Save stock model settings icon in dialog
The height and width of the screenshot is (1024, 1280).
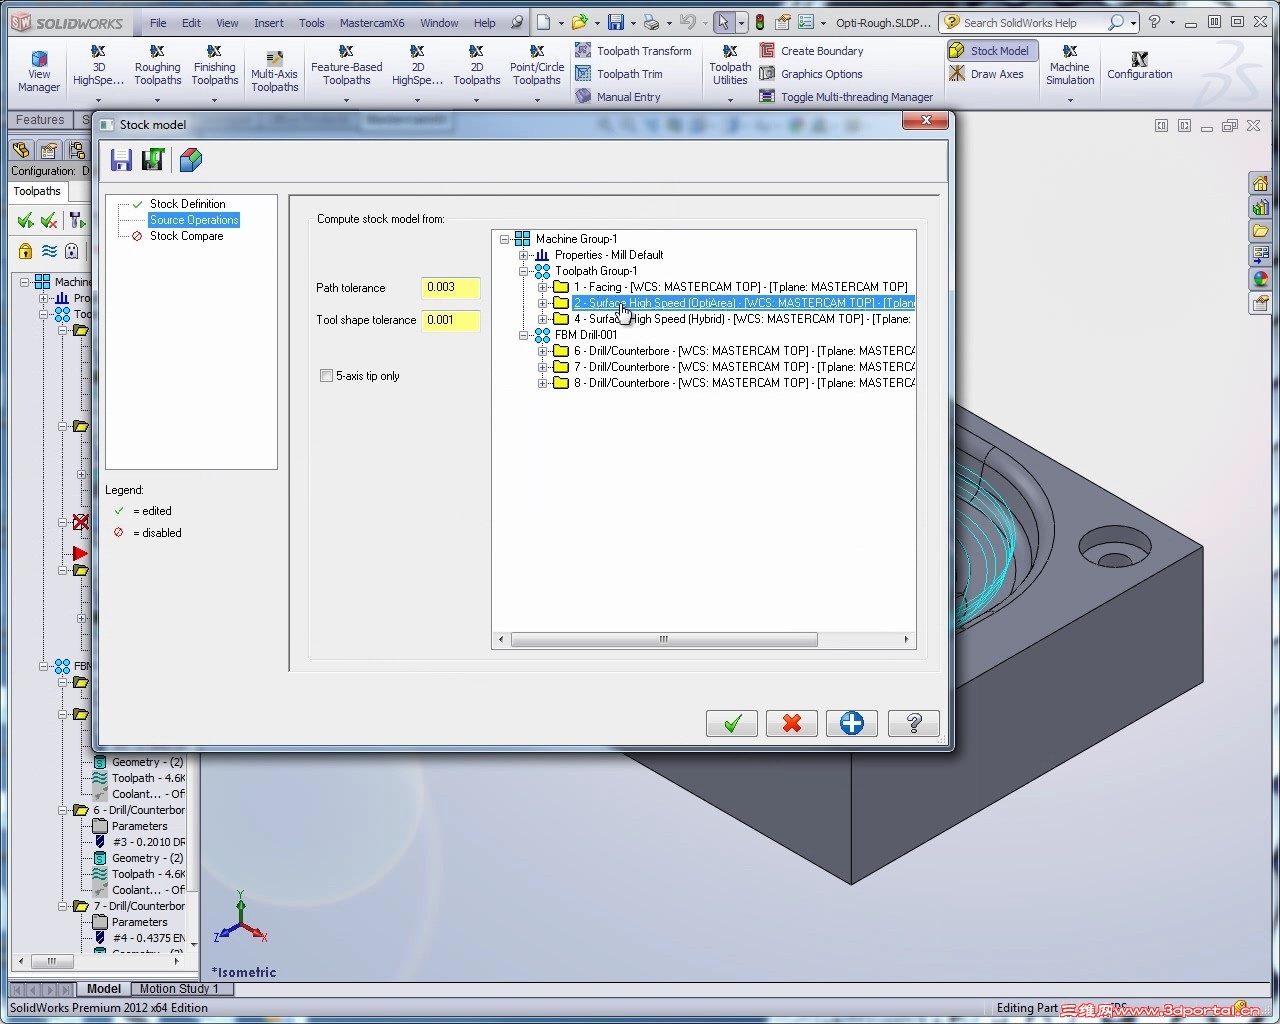point(121,160)
